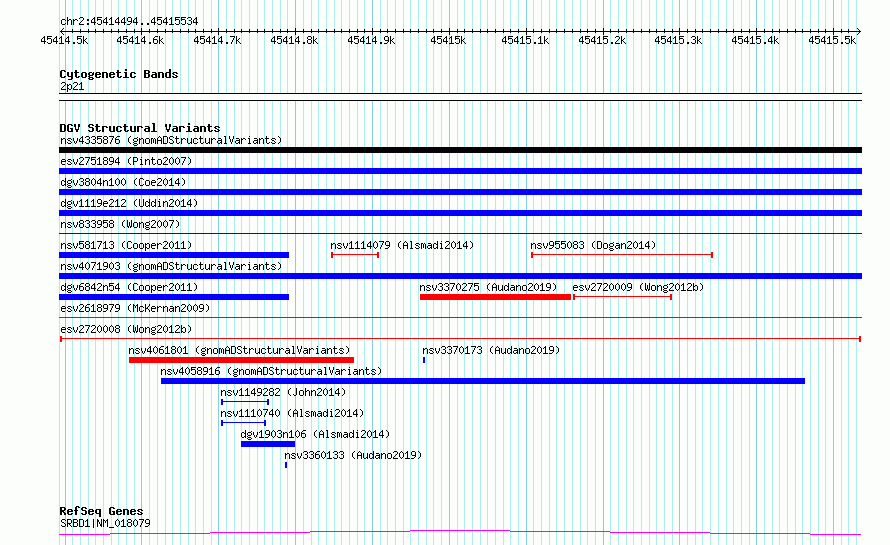
Task: Open the nsv955083 (Dogan2014) label
Action: [593, 245]
